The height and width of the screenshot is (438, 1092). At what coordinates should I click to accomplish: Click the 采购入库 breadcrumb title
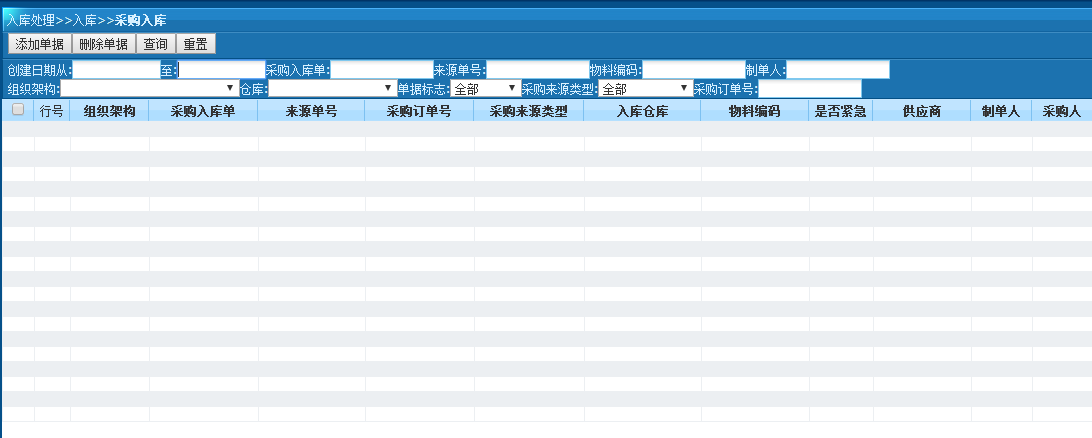(x=141, y=20)
